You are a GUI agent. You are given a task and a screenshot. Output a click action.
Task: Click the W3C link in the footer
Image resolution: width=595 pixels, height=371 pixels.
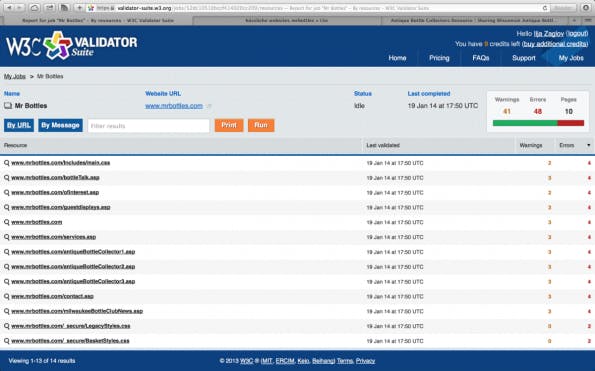(x=246, y=361)
